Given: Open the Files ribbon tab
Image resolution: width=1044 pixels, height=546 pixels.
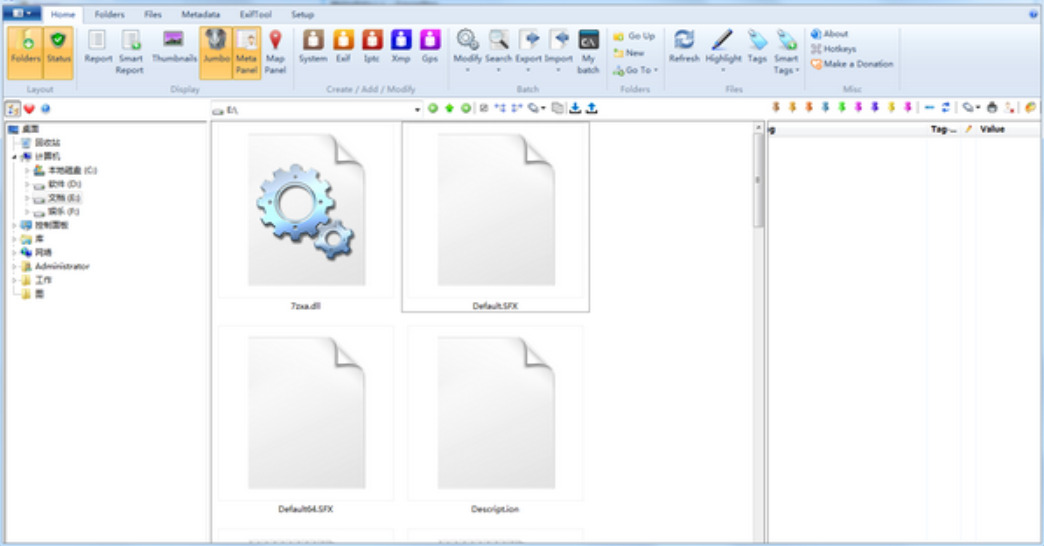Looking at the screenshot, I should point(152,14).
